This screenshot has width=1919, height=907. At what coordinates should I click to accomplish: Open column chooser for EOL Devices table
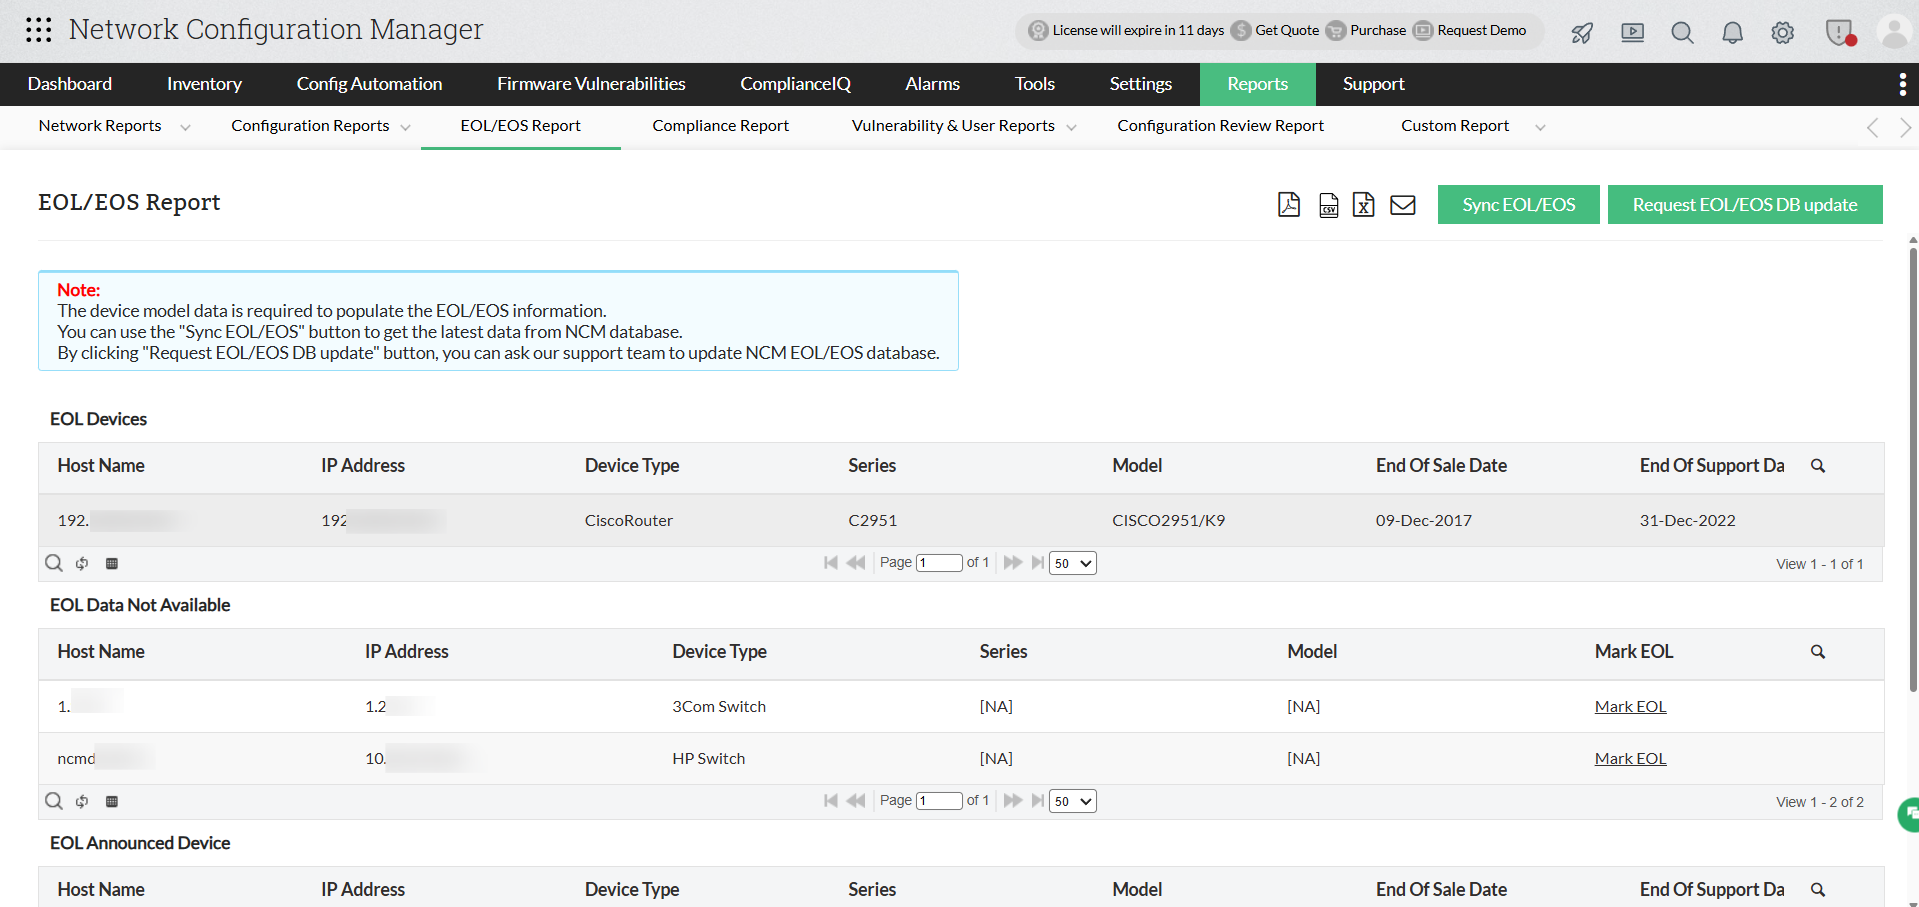tap(112, 563)
